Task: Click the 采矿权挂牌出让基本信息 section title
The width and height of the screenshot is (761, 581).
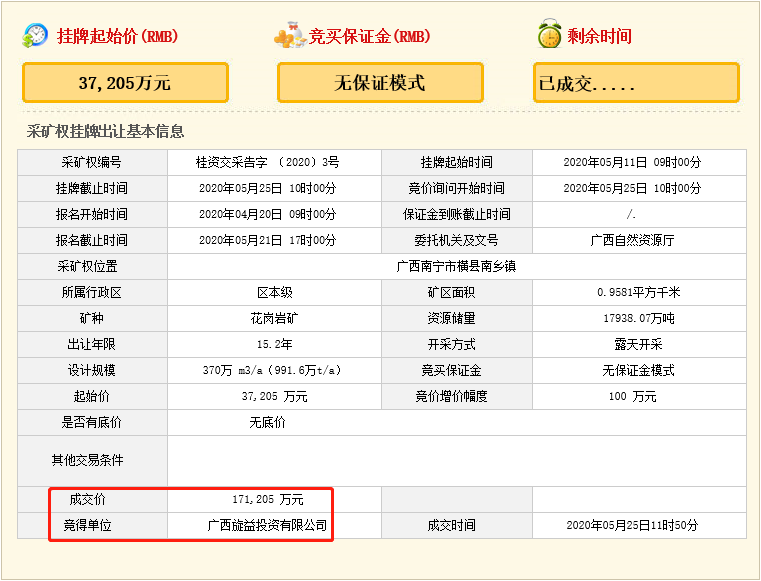Action: tap(106, 132)
